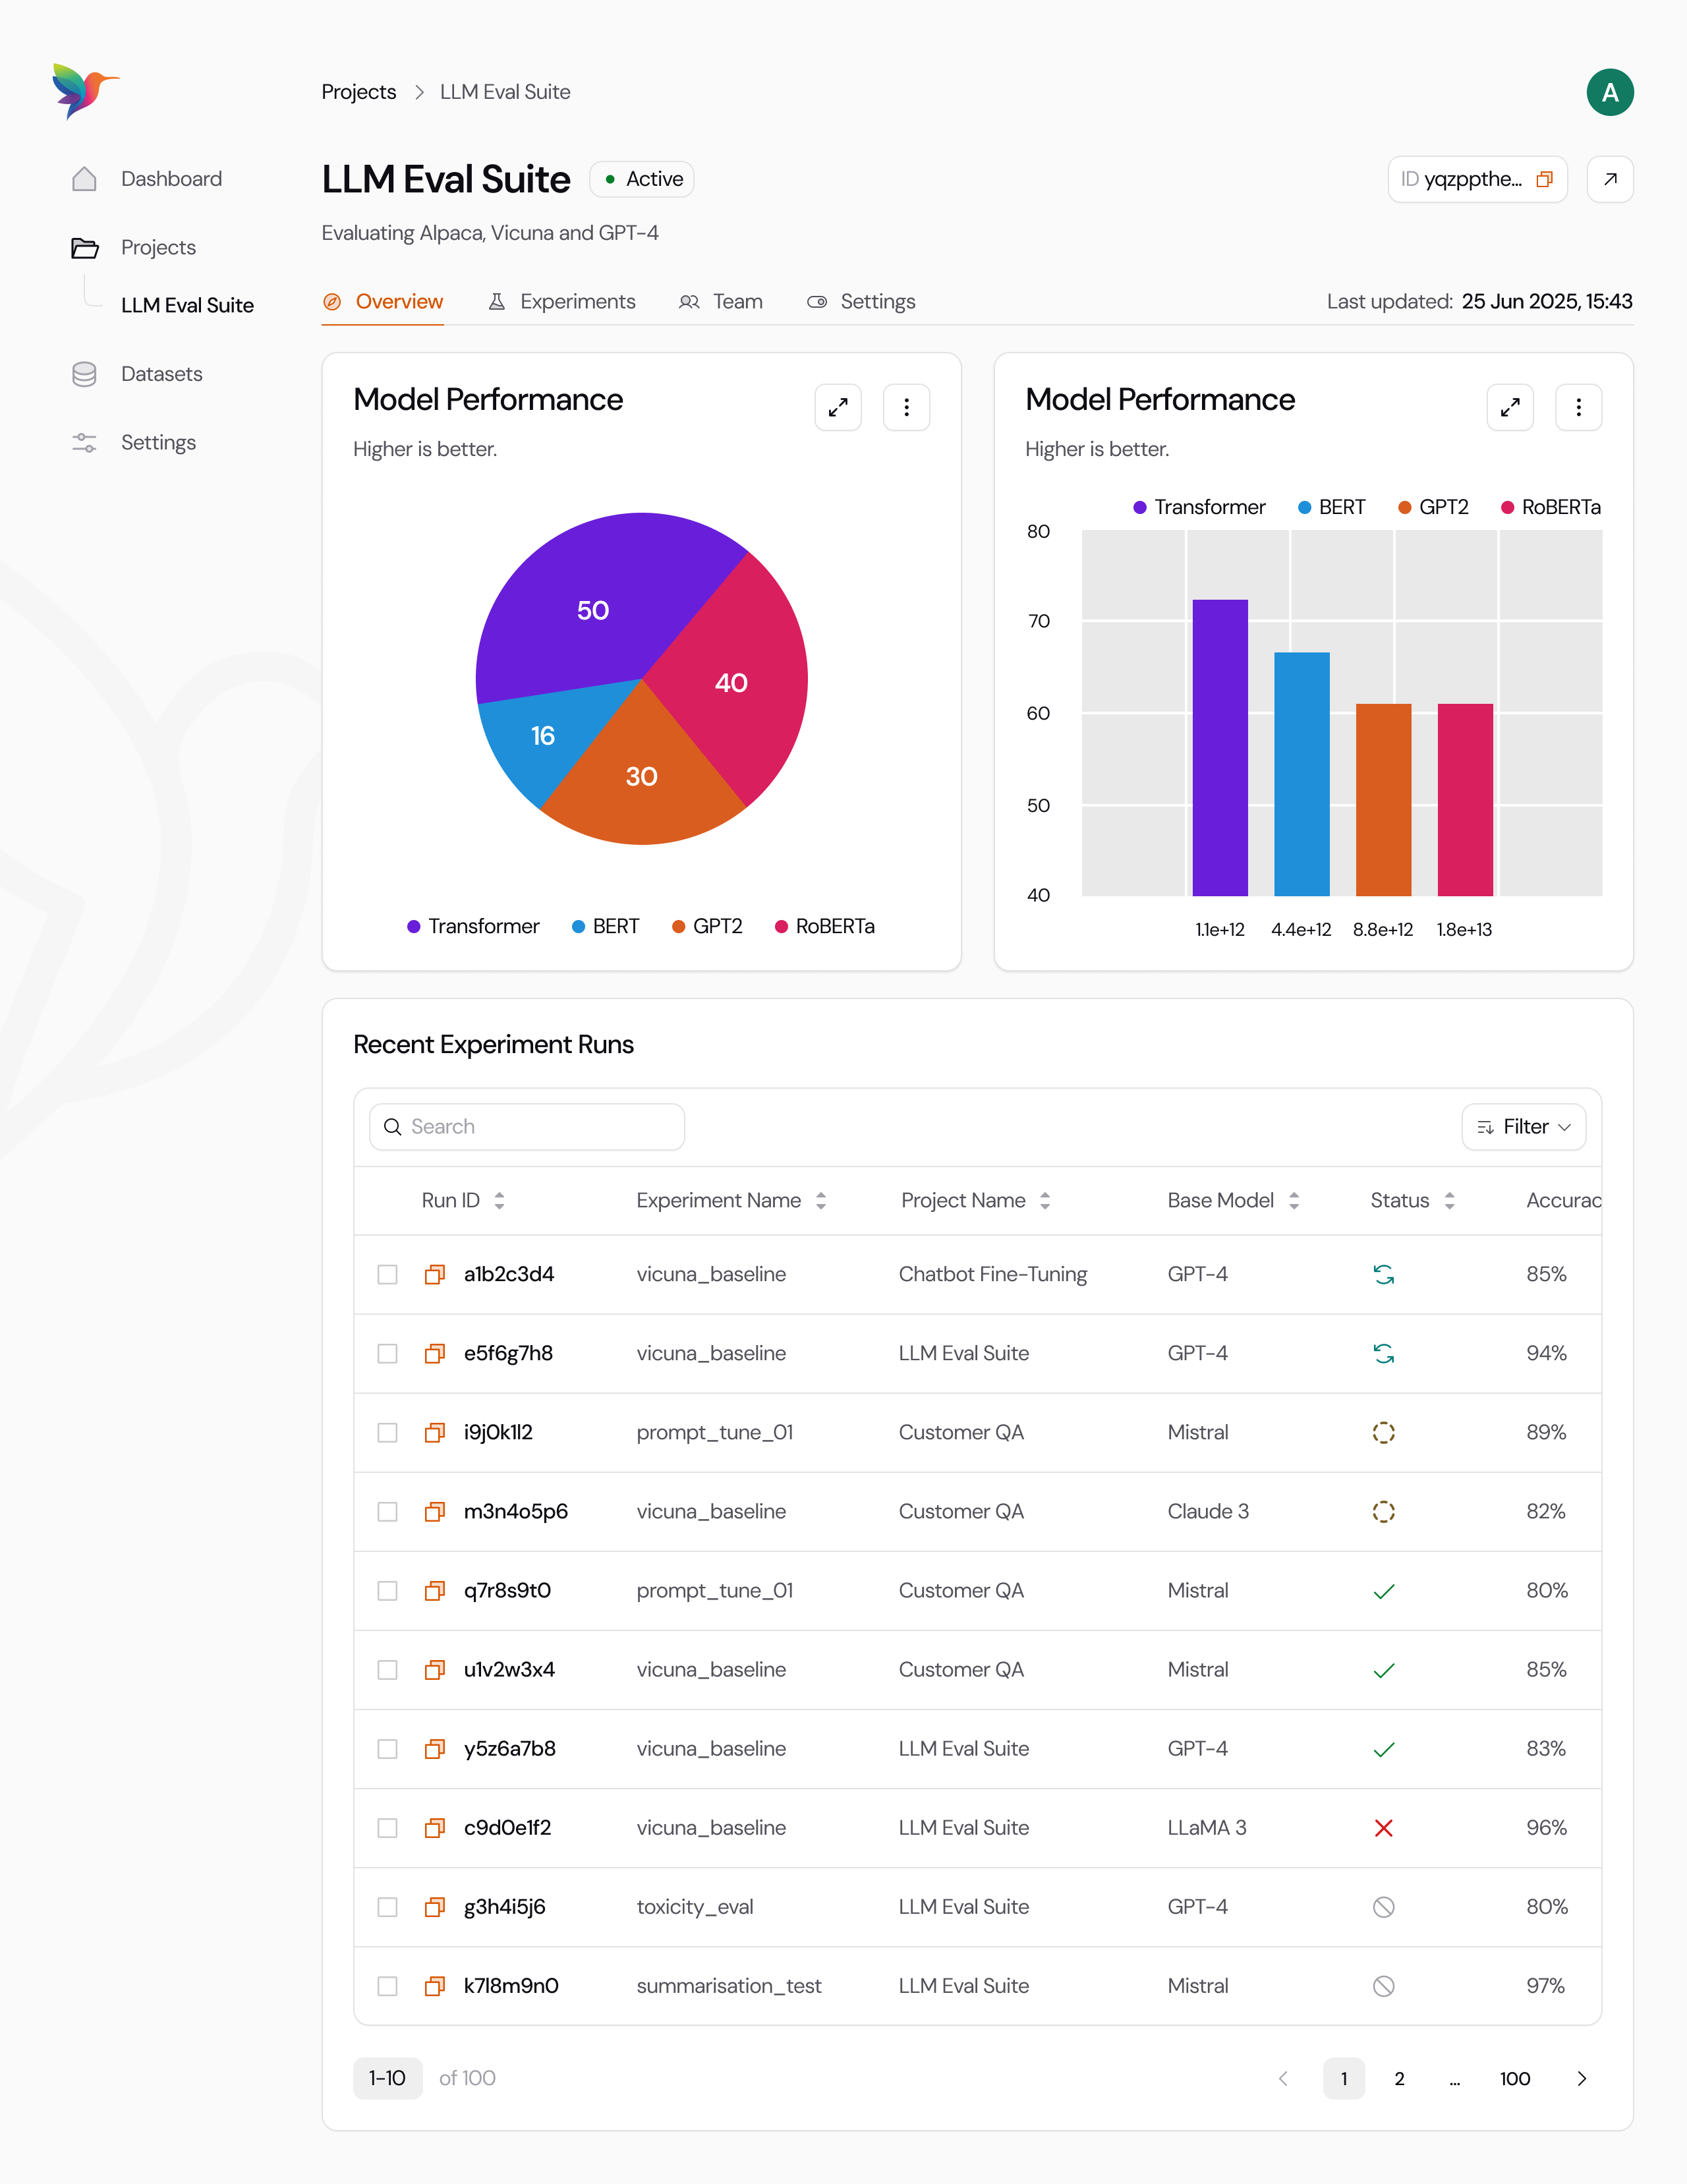Go to page 2 of results
The image size is (1687, 2184).
pos(1399,2078)
